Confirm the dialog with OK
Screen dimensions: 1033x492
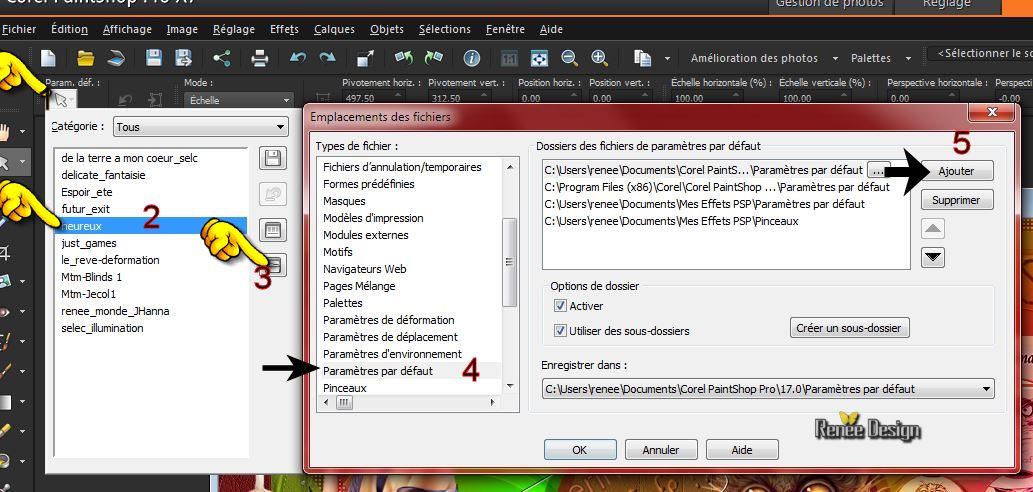click(x=579, y=450)
